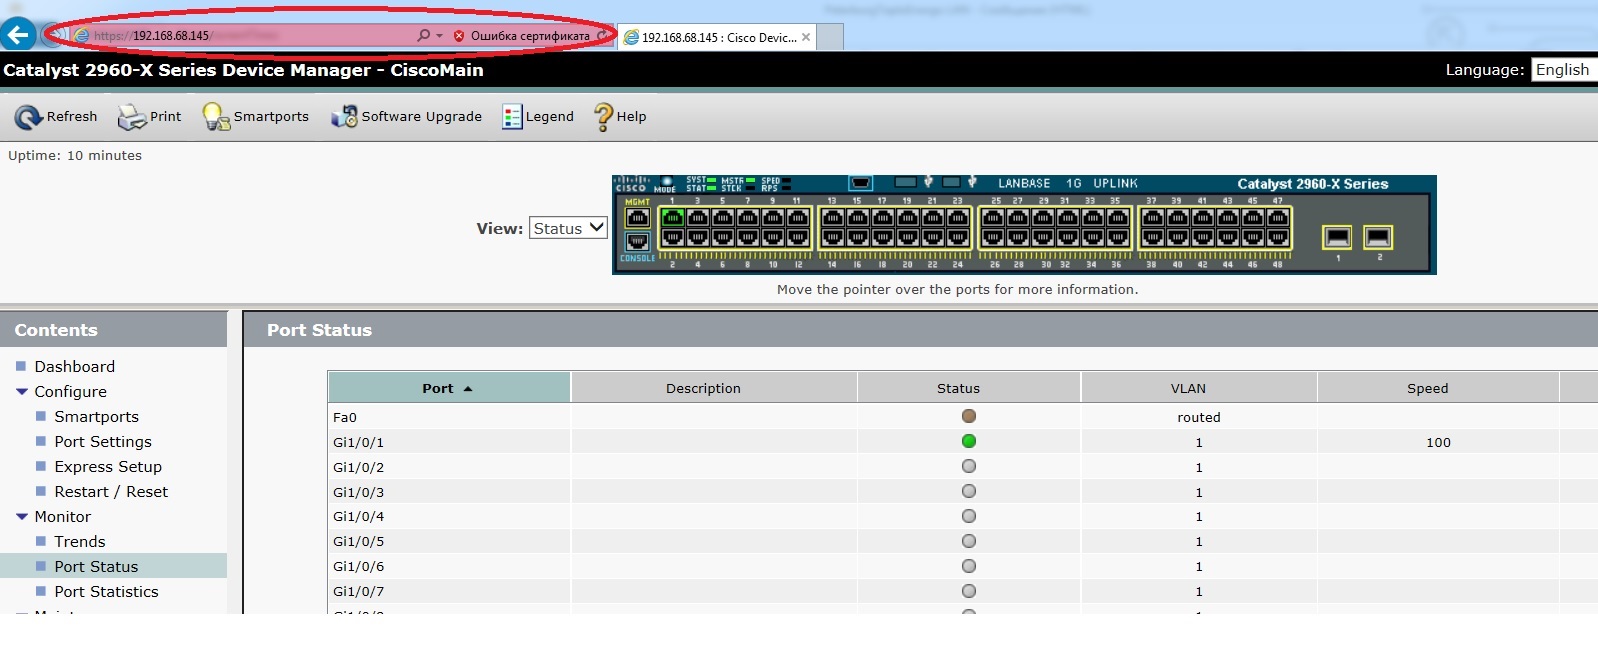Select port 2 on the switch image
This screenshot has height=651, width=1598.
(x=672, y=237)
